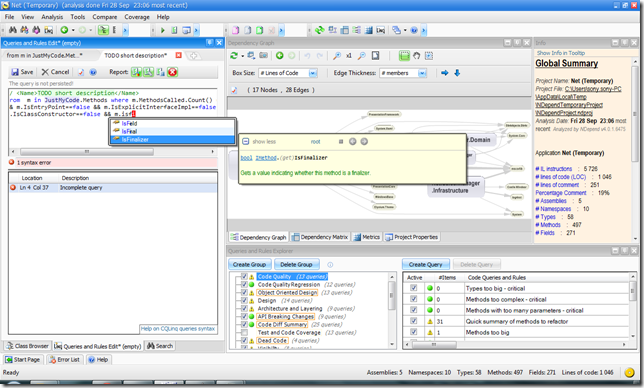Toggle Active checkbox for Quick summary of methods to refactor

(x=414, y=321)
